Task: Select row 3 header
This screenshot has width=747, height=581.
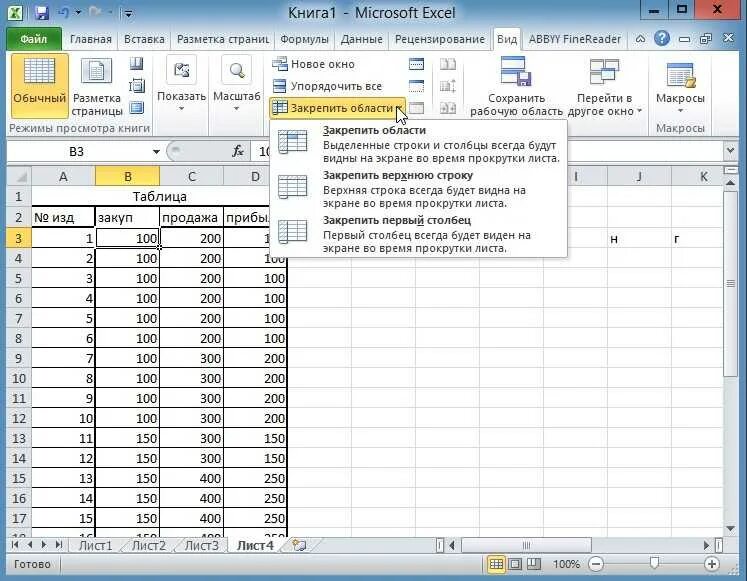Action: (x=19, y=238)
